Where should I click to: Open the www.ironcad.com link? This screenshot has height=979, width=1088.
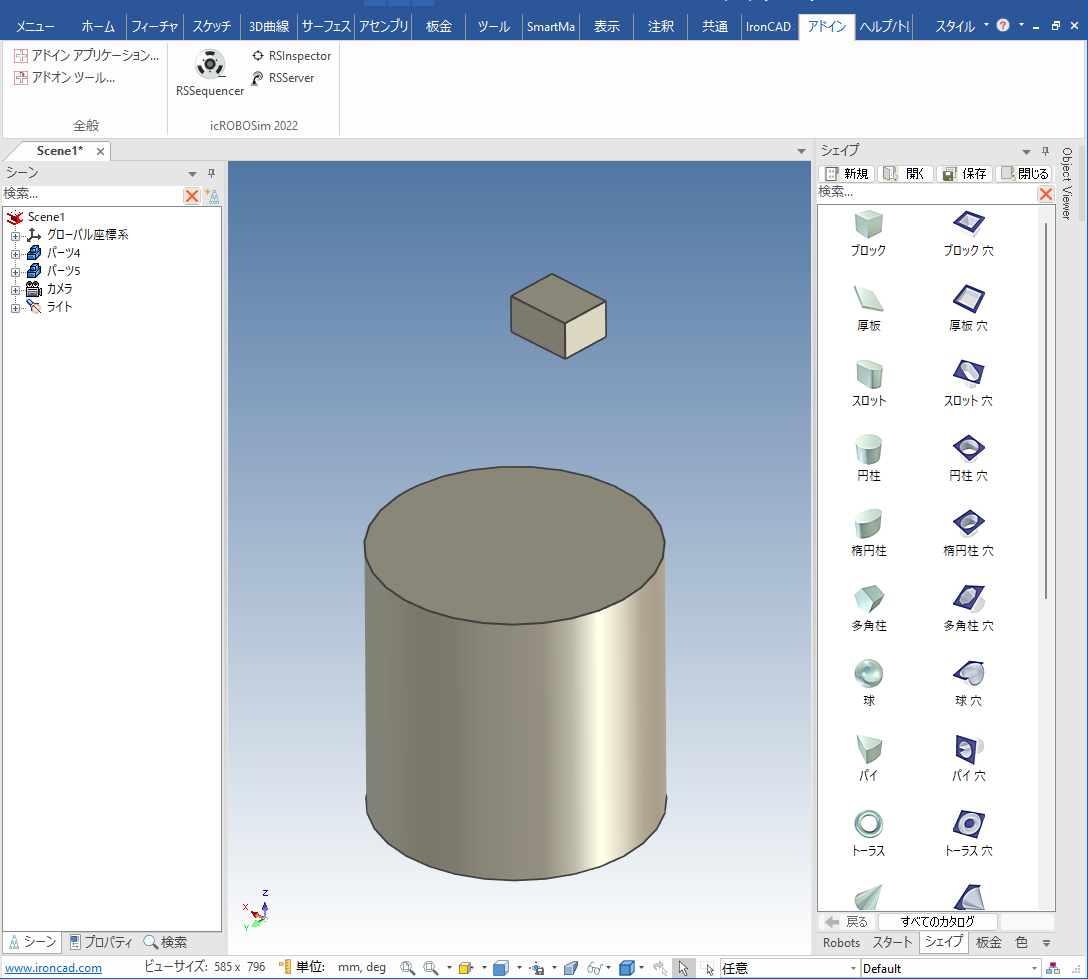tap(54, 968)
